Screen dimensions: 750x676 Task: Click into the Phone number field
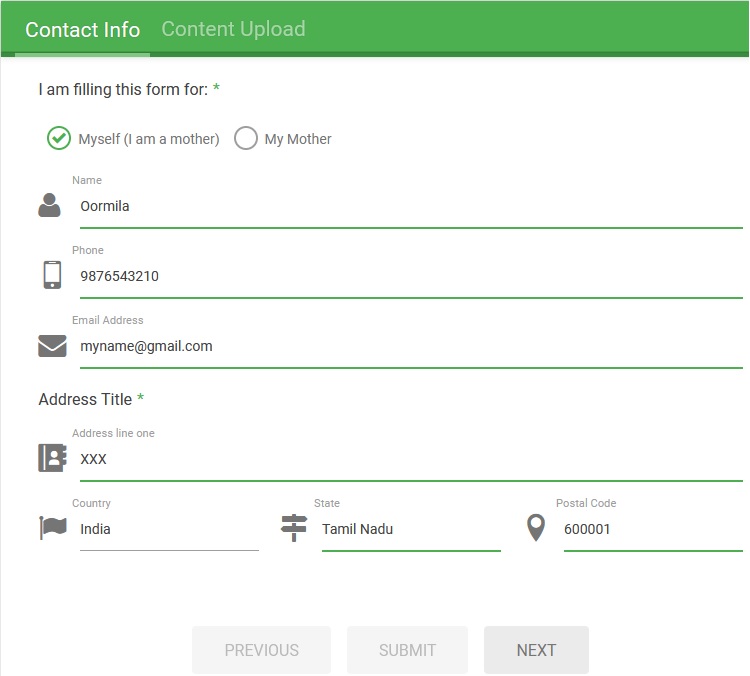tap(410, 277)
